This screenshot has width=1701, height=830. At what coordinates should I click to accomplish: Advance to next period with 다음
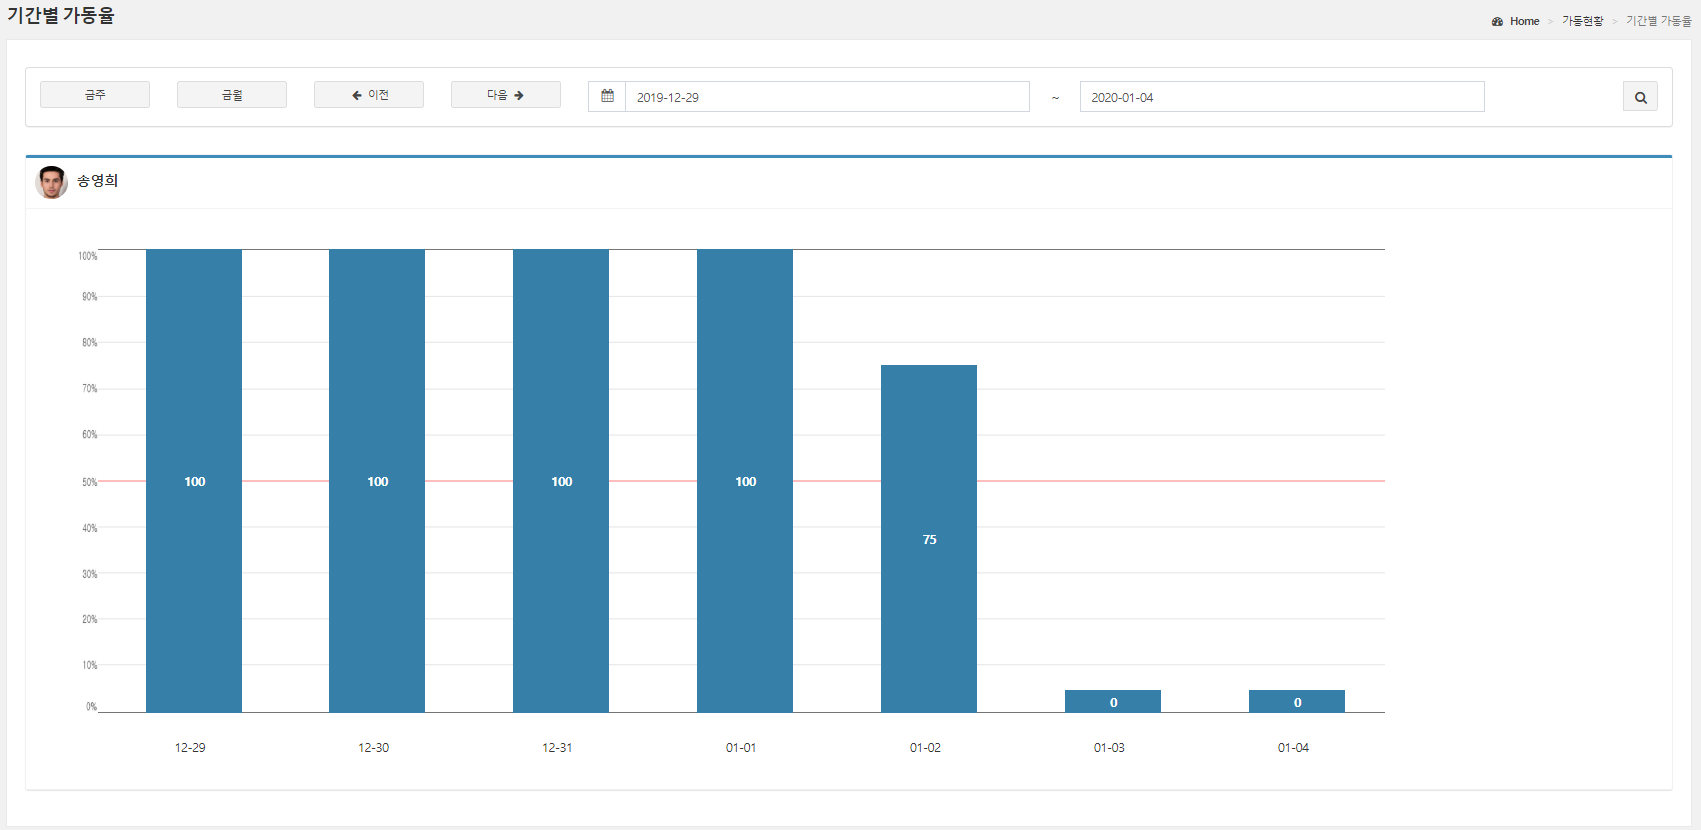click(505, 95)
